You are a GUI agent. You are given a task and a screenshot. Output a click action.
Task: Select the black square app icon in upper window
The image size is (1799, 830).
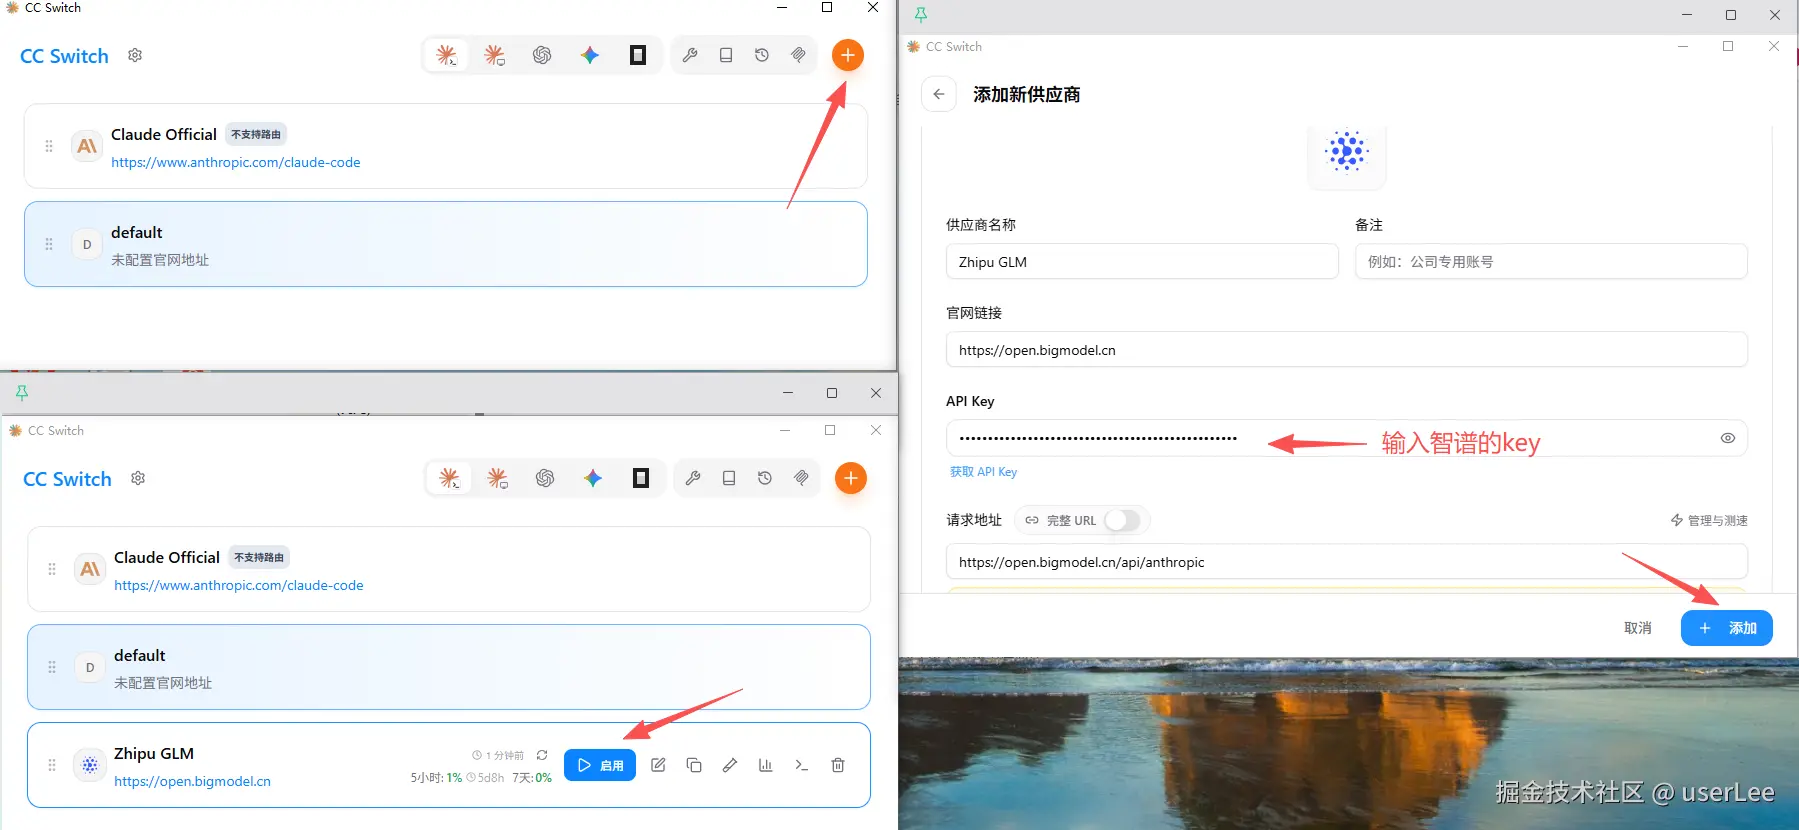pos(638,55)
